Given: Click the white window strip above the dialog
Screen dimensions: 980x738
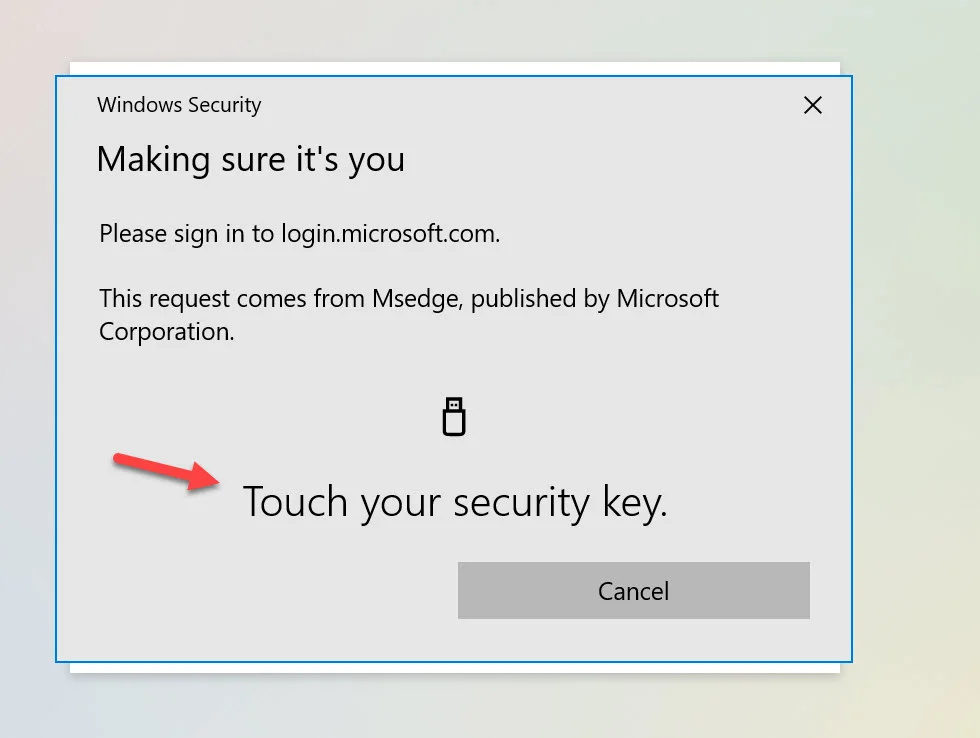Looking at the screenshot, I should pyautogui.click(x=455, y=68).
